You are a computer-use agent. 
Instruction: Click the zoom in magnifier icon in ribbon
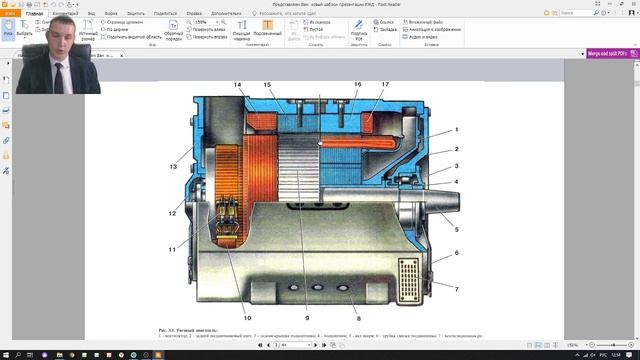(223, 22)
